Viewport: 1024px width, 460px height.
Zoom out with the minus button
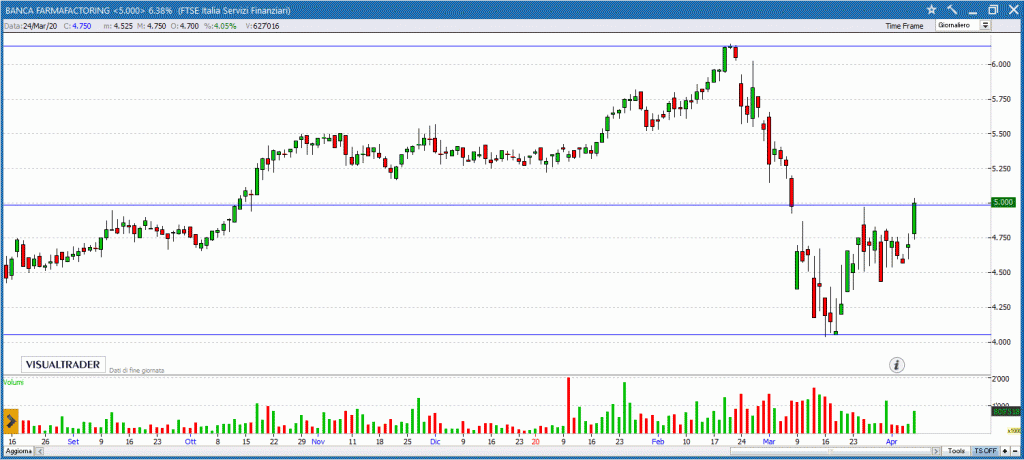pos(1015,451)
